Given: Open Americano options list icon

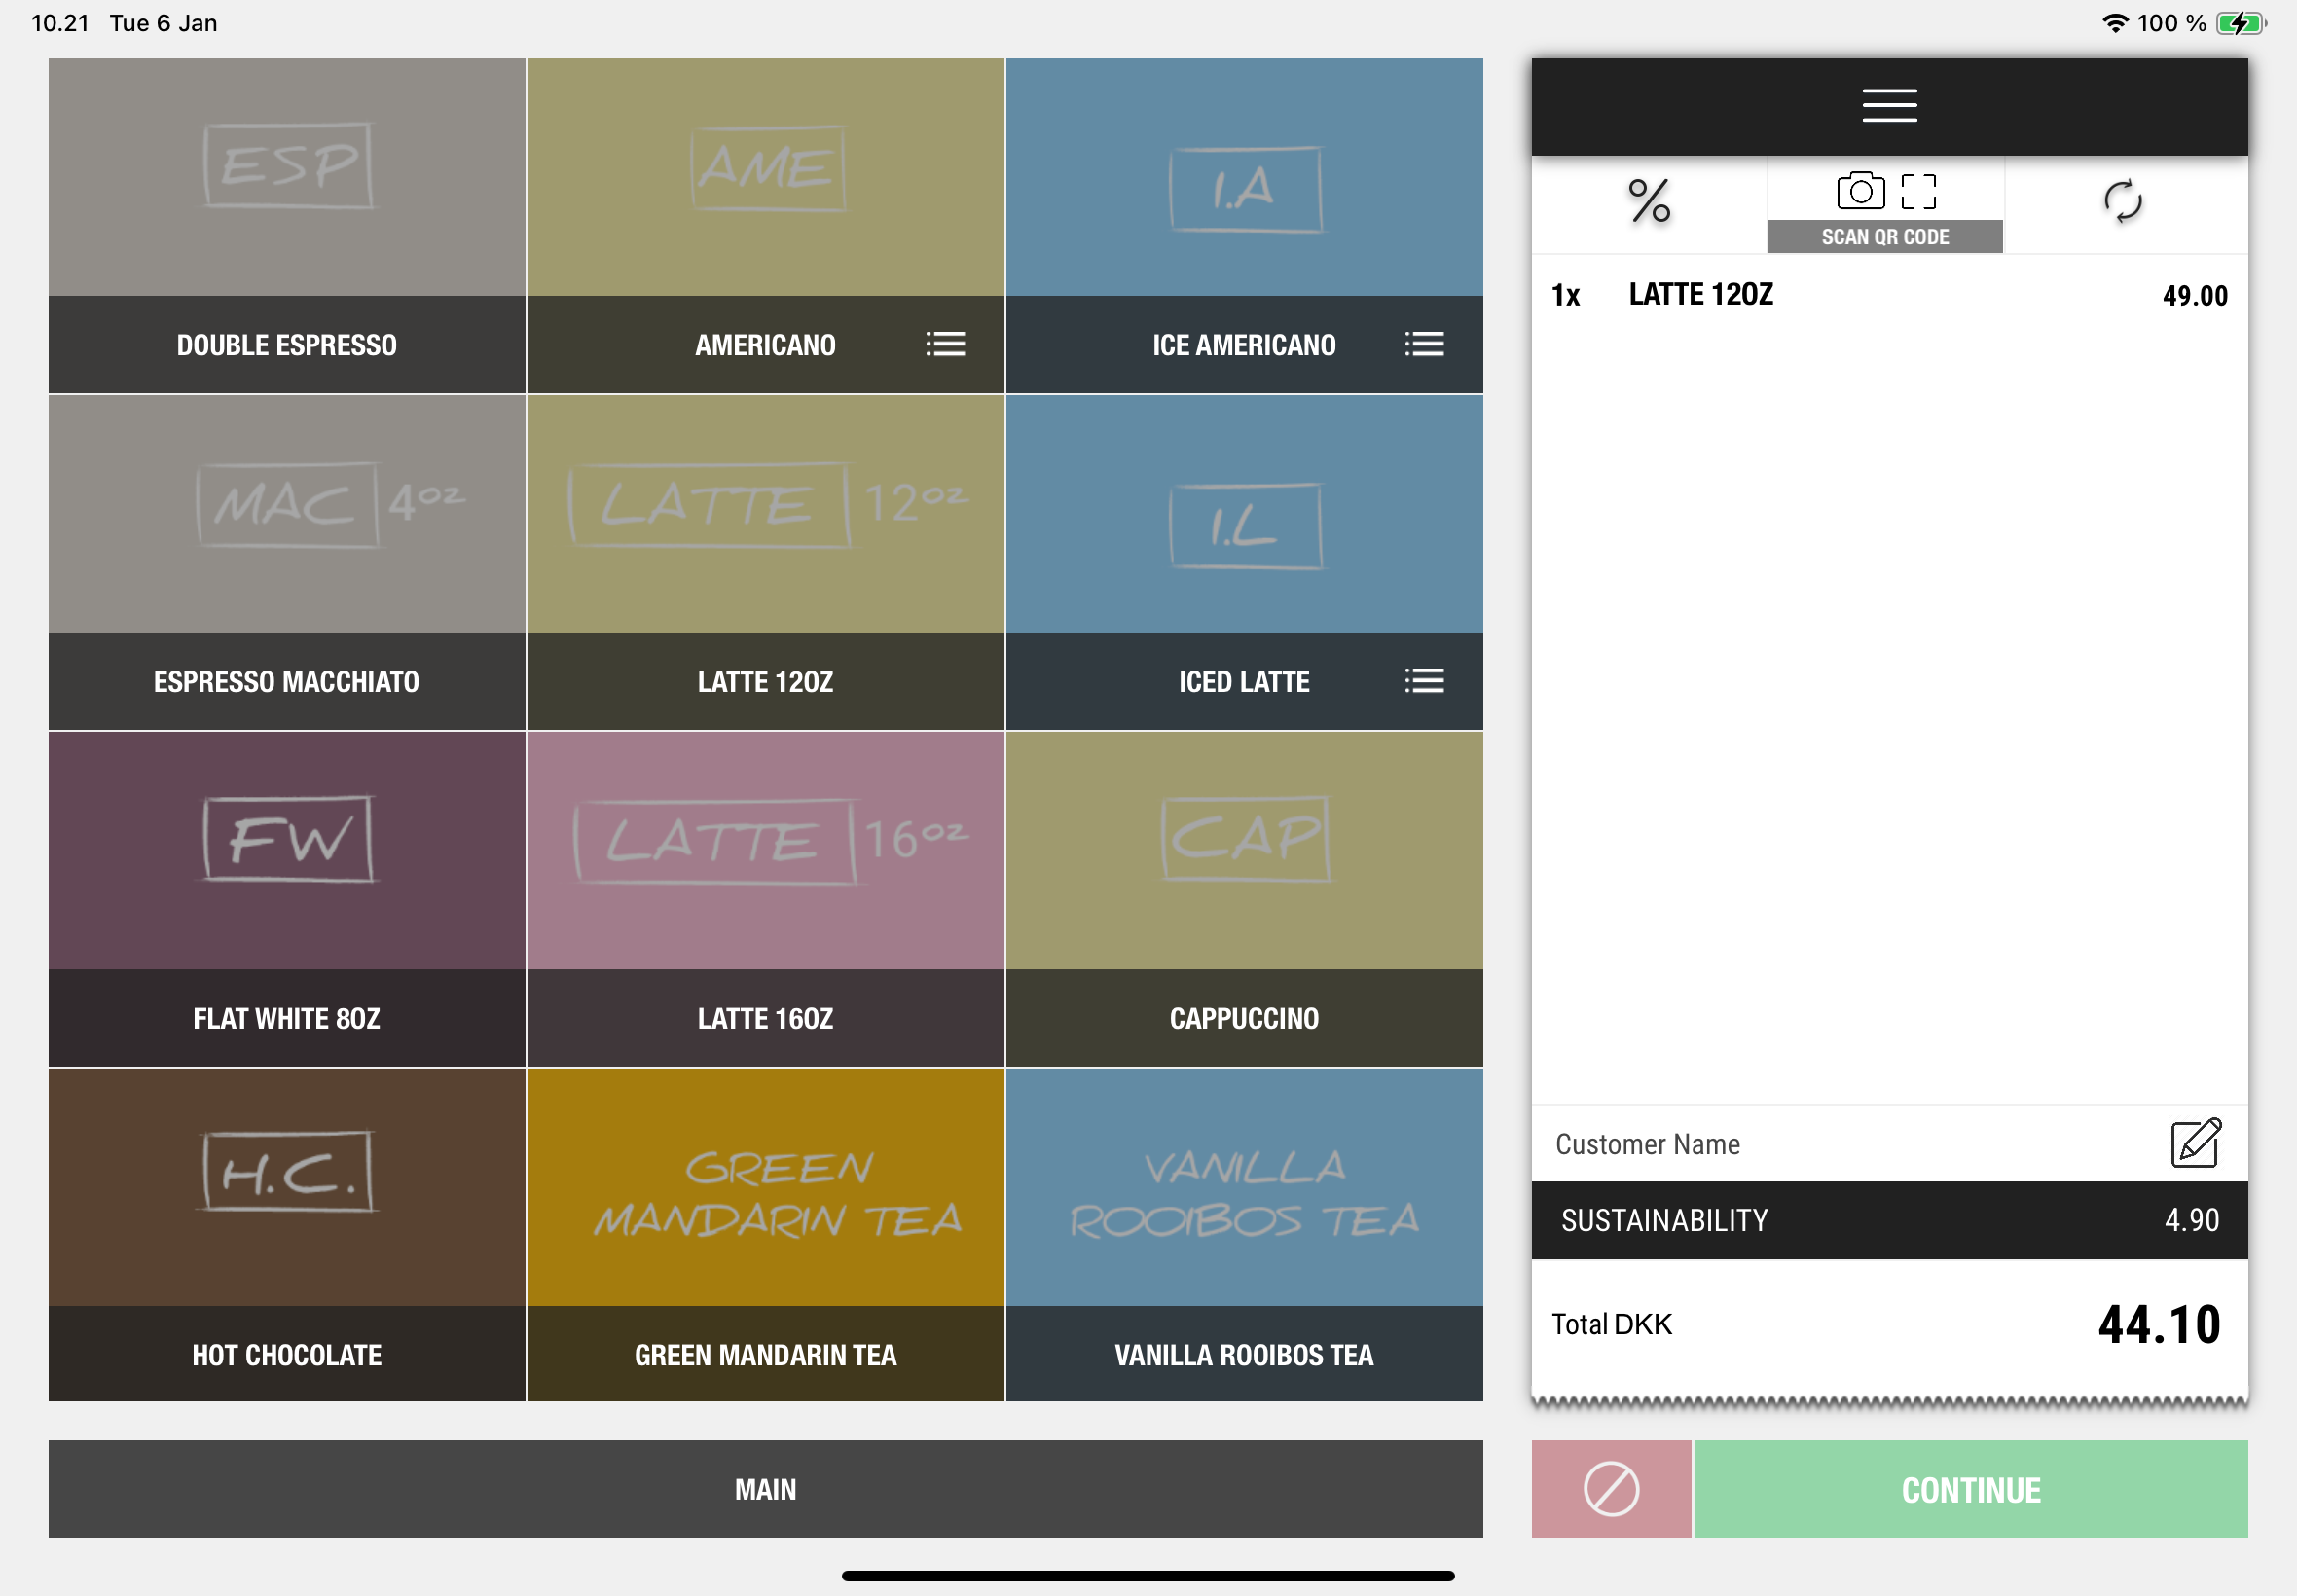Looking at the screenshot, I should tap(945, 344).
